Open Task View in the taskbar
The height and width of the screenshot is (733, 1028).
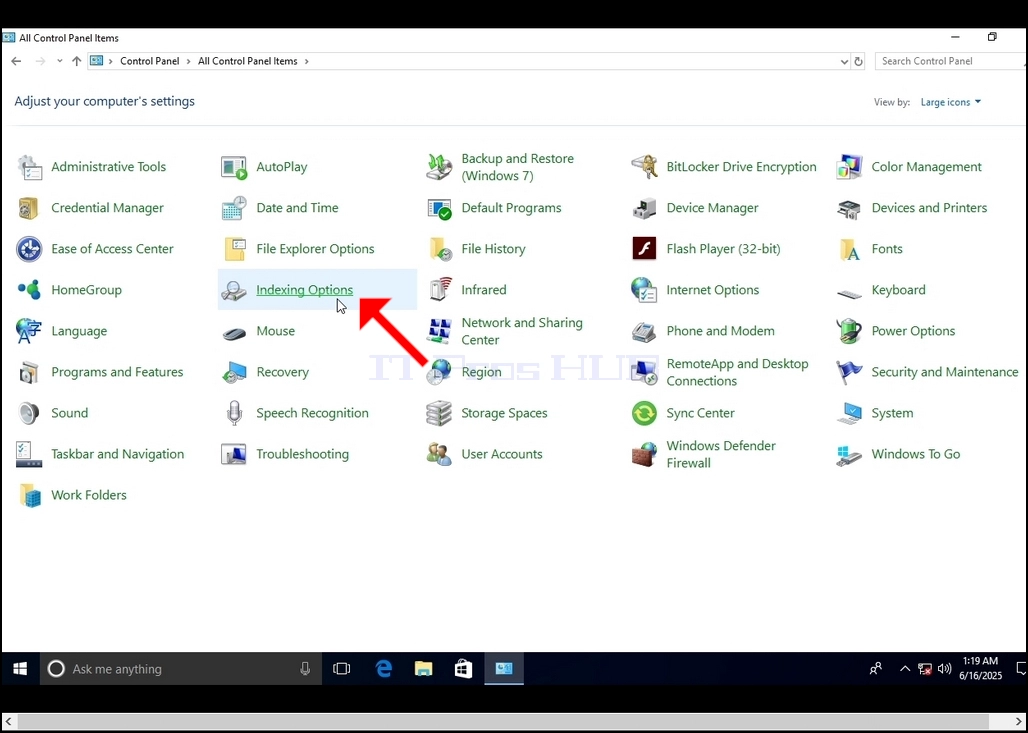pyautogui.click(x=342, y=669)
